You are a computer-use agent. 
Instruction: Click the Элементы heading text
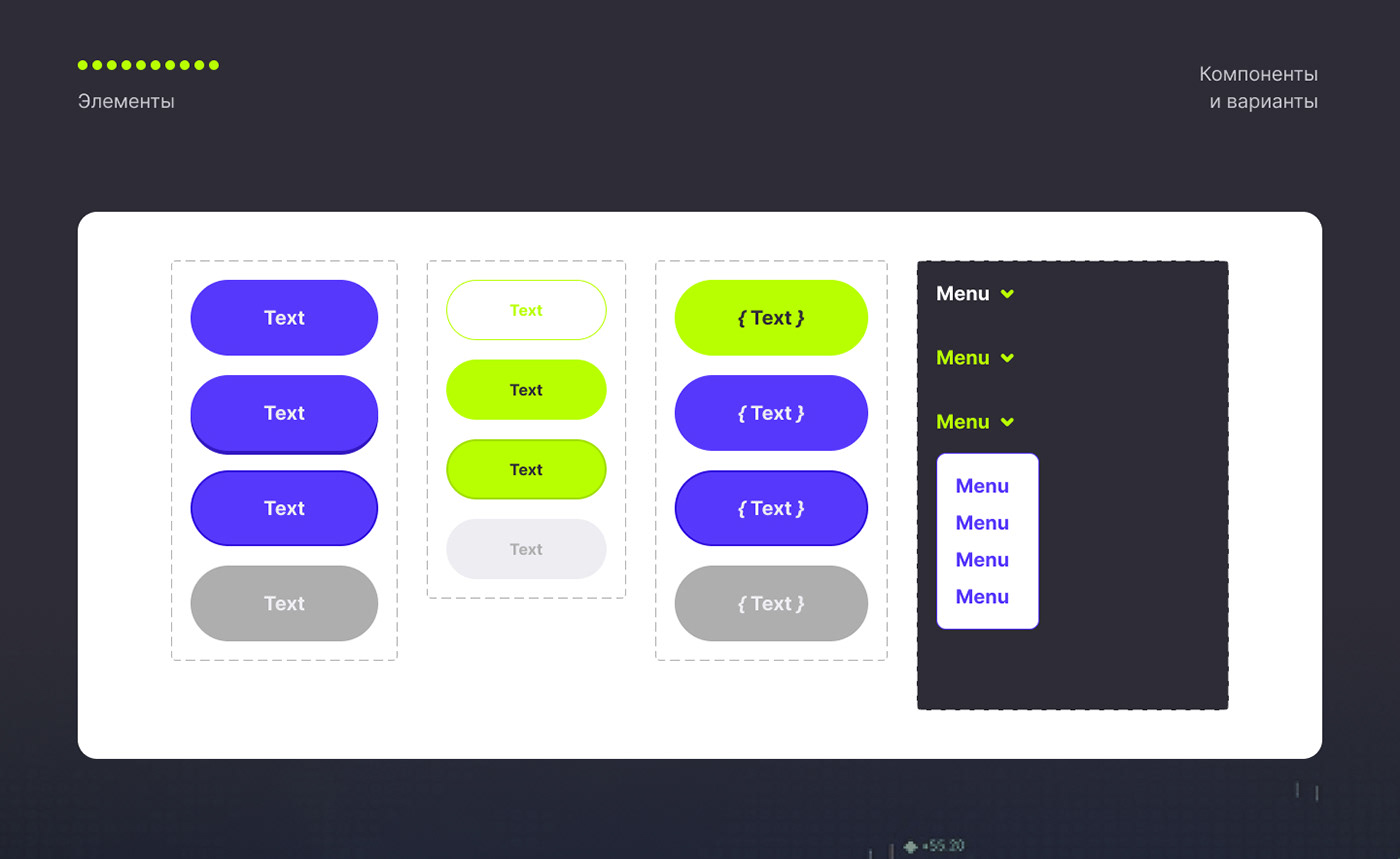(x=126, y=102)
